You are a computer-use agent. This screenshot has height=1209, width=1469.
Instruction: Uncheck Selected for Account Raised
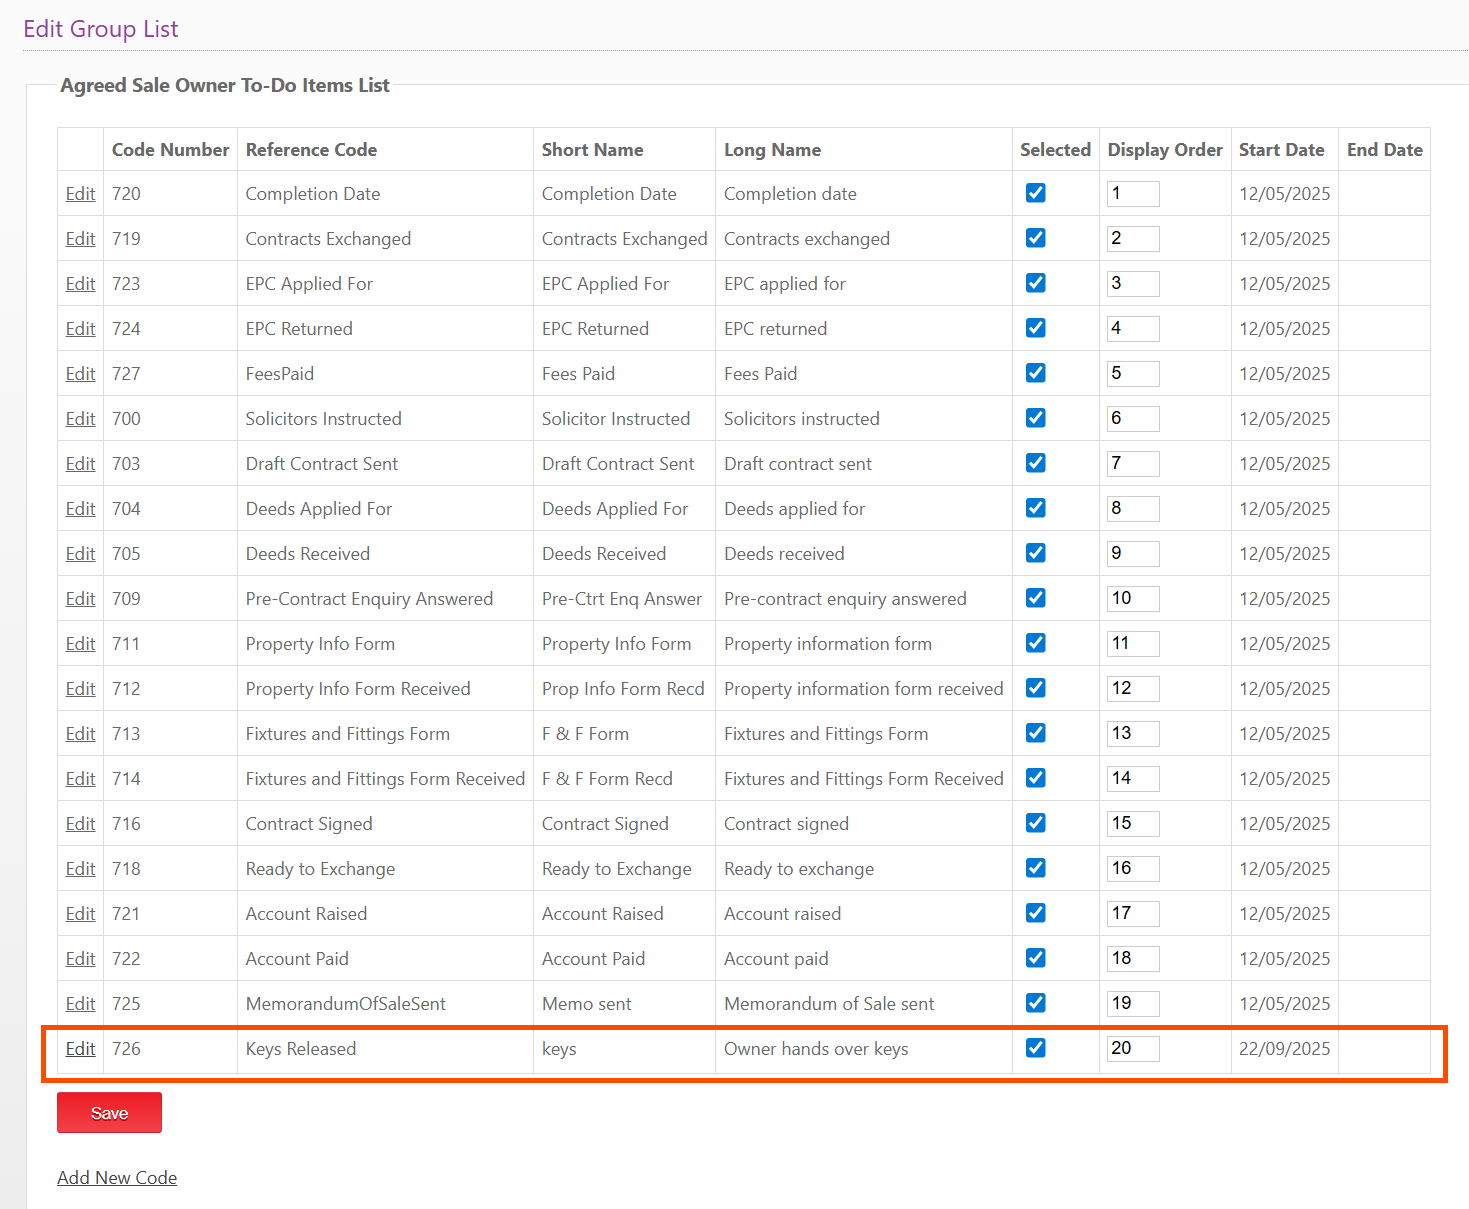[x=1036, y=913]
